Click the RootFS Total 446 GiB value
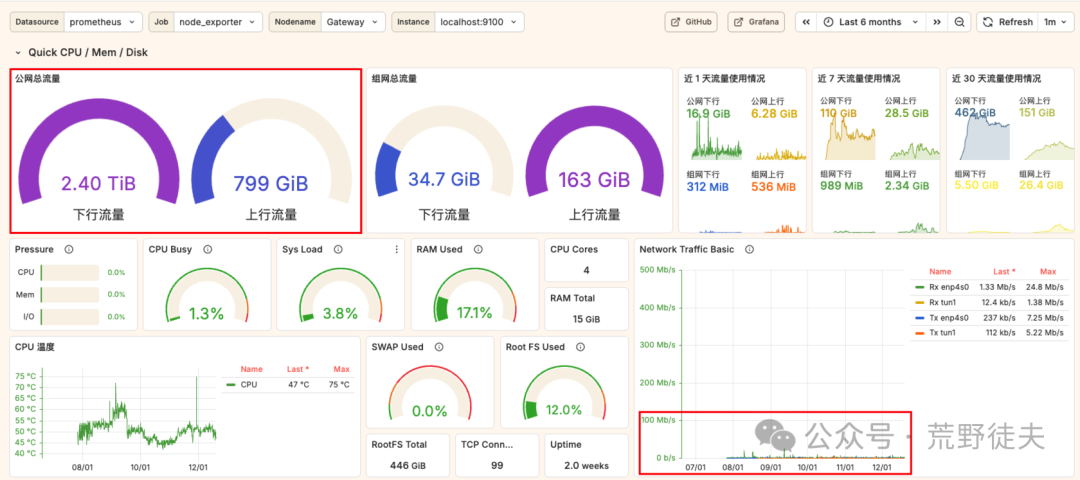Image resolution: width=1080 pixels, height=480 pixels. point(407,466)
